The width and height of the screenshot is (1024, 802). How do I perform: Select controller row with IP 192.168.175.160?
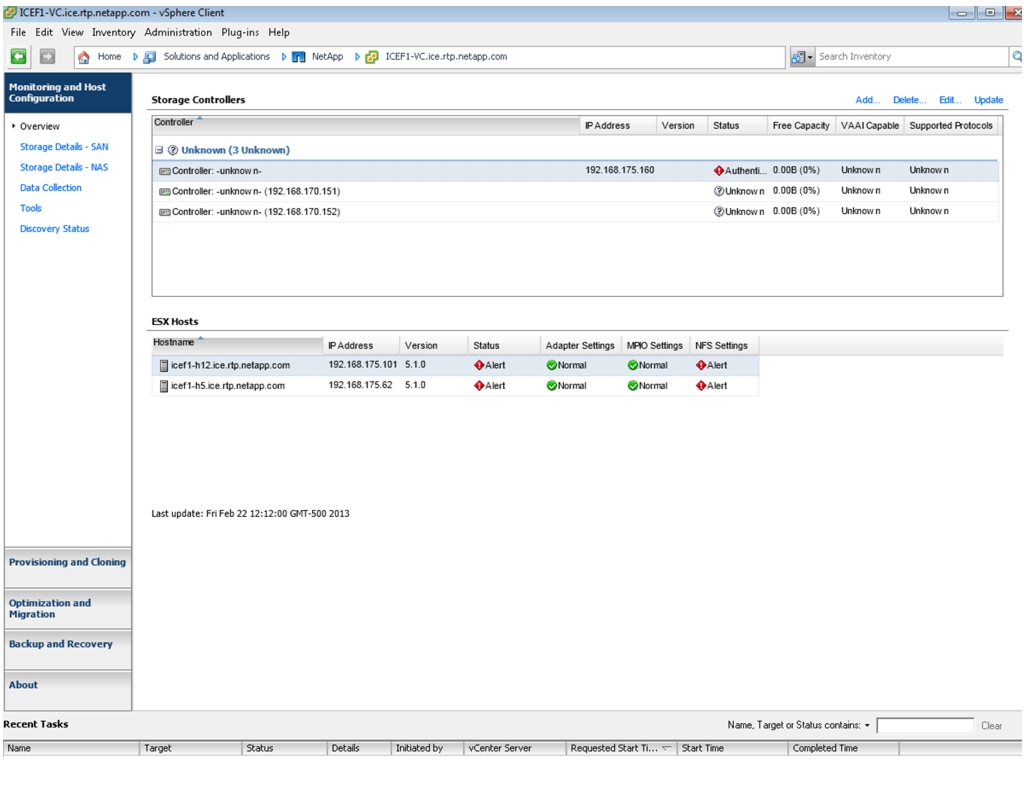[x=575, y=170]
